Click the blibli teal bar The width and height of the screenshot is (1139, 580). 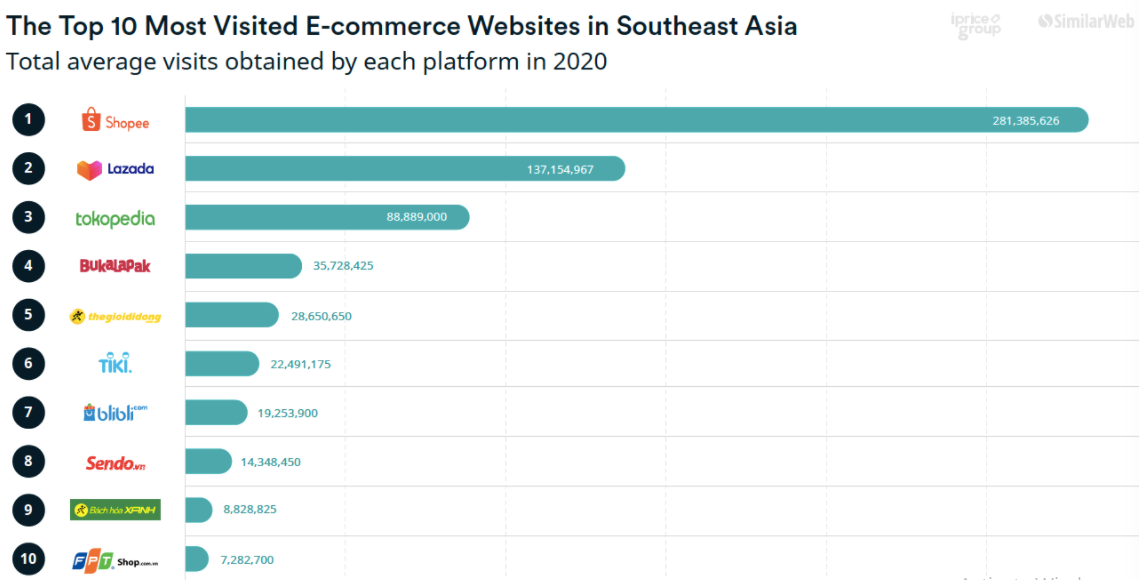(x=216, y=412)
